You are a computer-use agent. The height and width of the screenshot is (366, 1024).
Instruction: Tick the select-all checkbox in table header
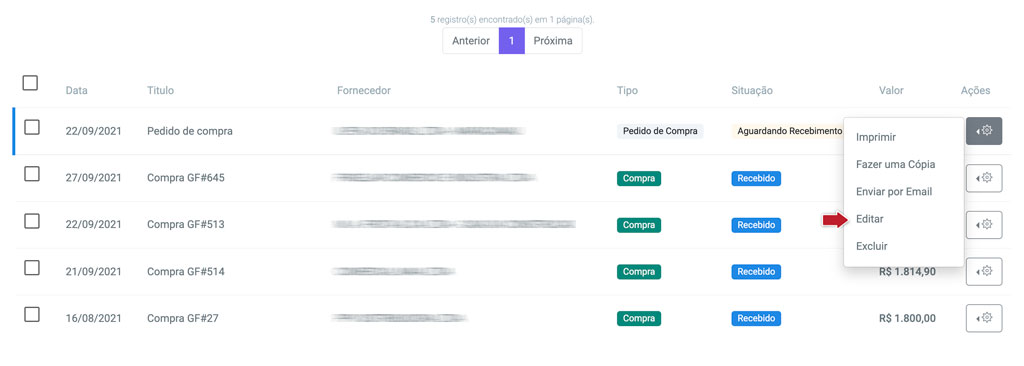coord(30,83)
